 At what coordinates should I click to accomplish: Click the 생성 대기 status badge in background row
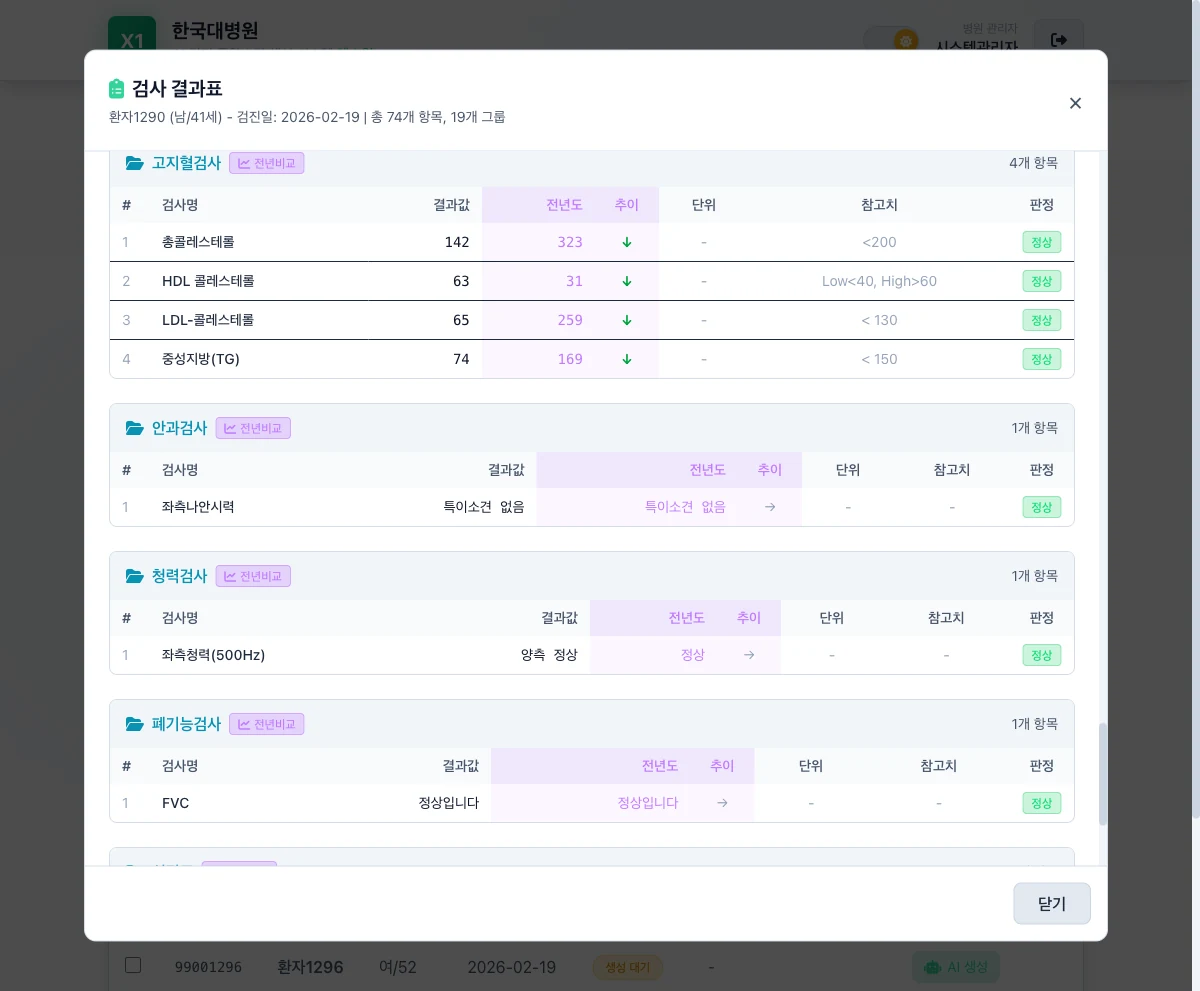tap(628, 967)
